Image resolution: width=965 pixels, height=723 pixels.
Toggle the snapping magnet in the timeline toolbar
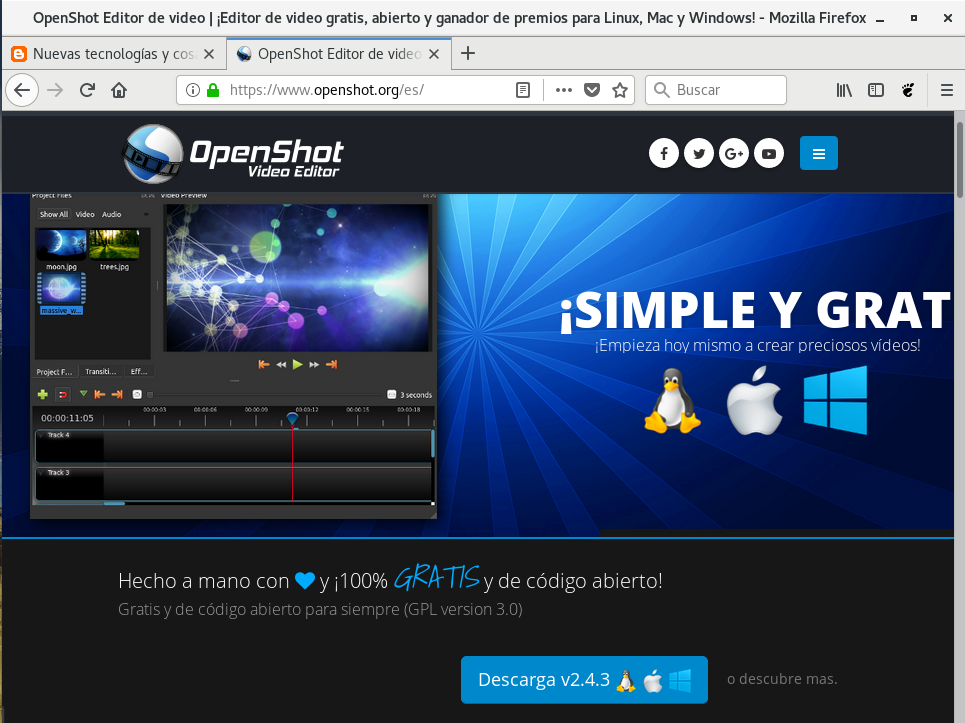point(62,393)
